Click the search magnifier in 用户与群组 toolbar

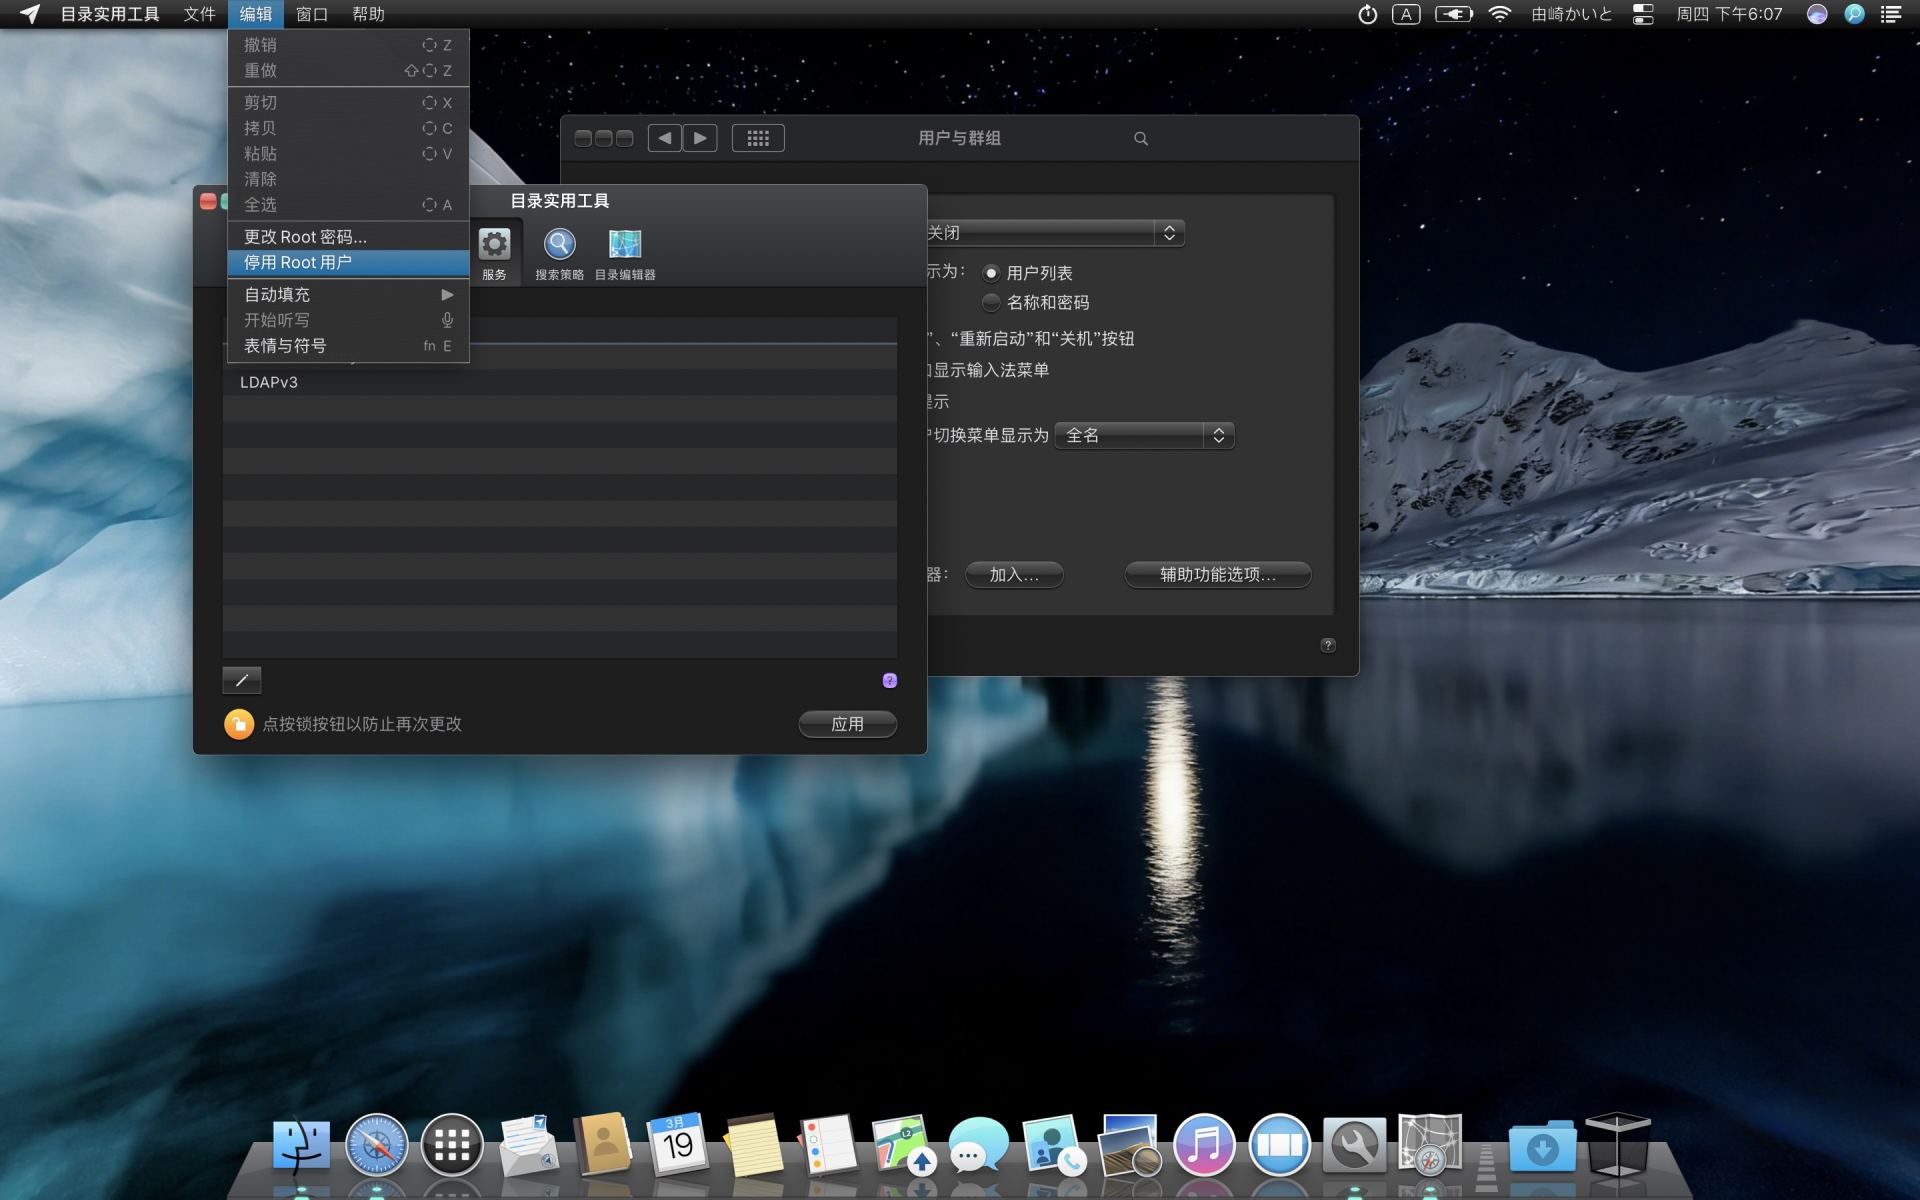[x=1141, y=138]
